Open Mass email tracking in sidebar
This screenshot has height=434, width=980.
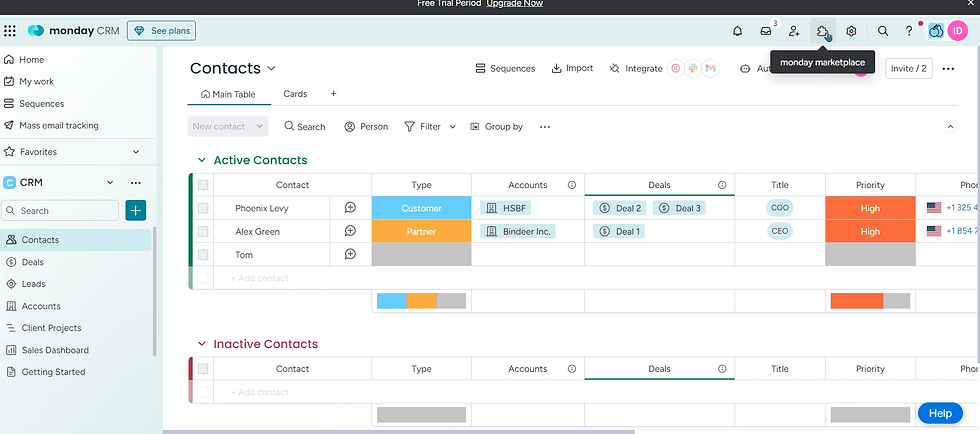(x=51, y=126)
